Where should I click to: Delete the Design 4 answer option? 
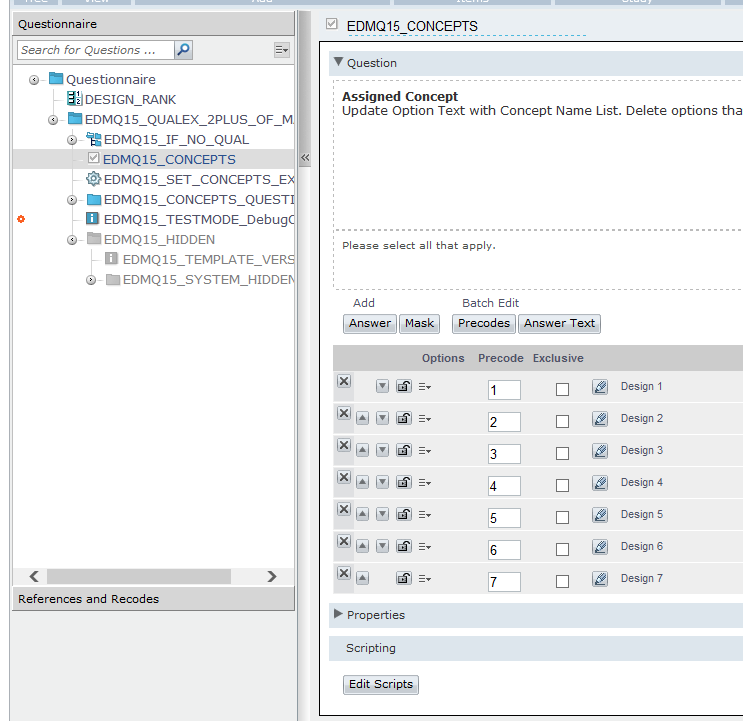coord(344,477)
